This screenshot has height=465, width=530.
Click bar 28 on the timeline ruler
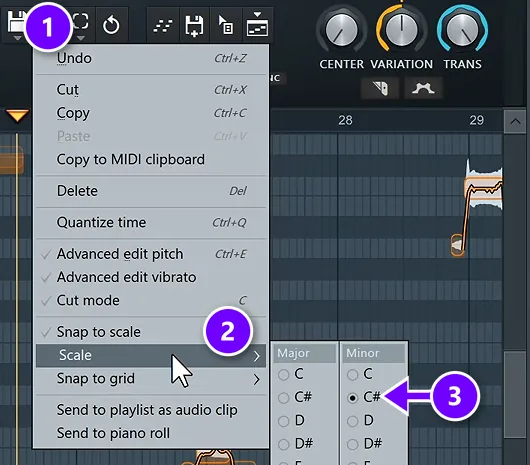click(345, 120)
